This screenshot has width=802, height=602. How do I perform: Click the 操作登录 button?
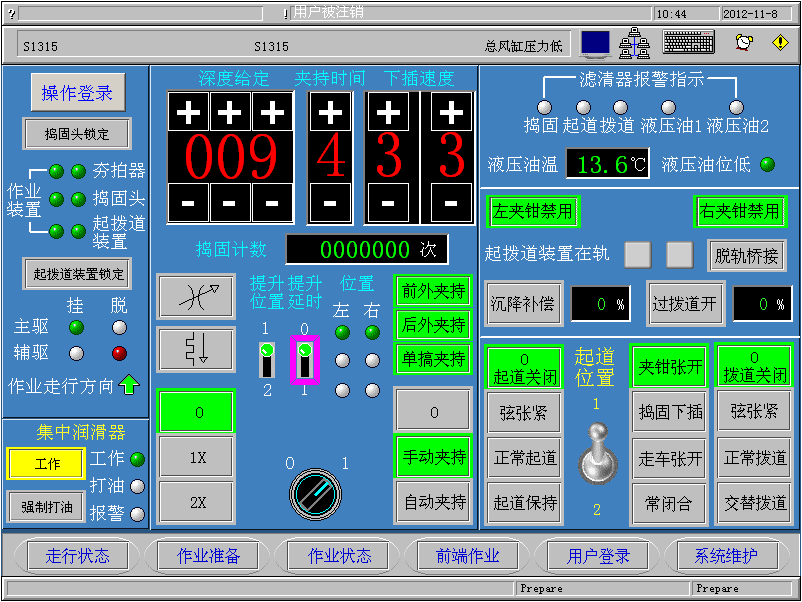pos(77,93)
